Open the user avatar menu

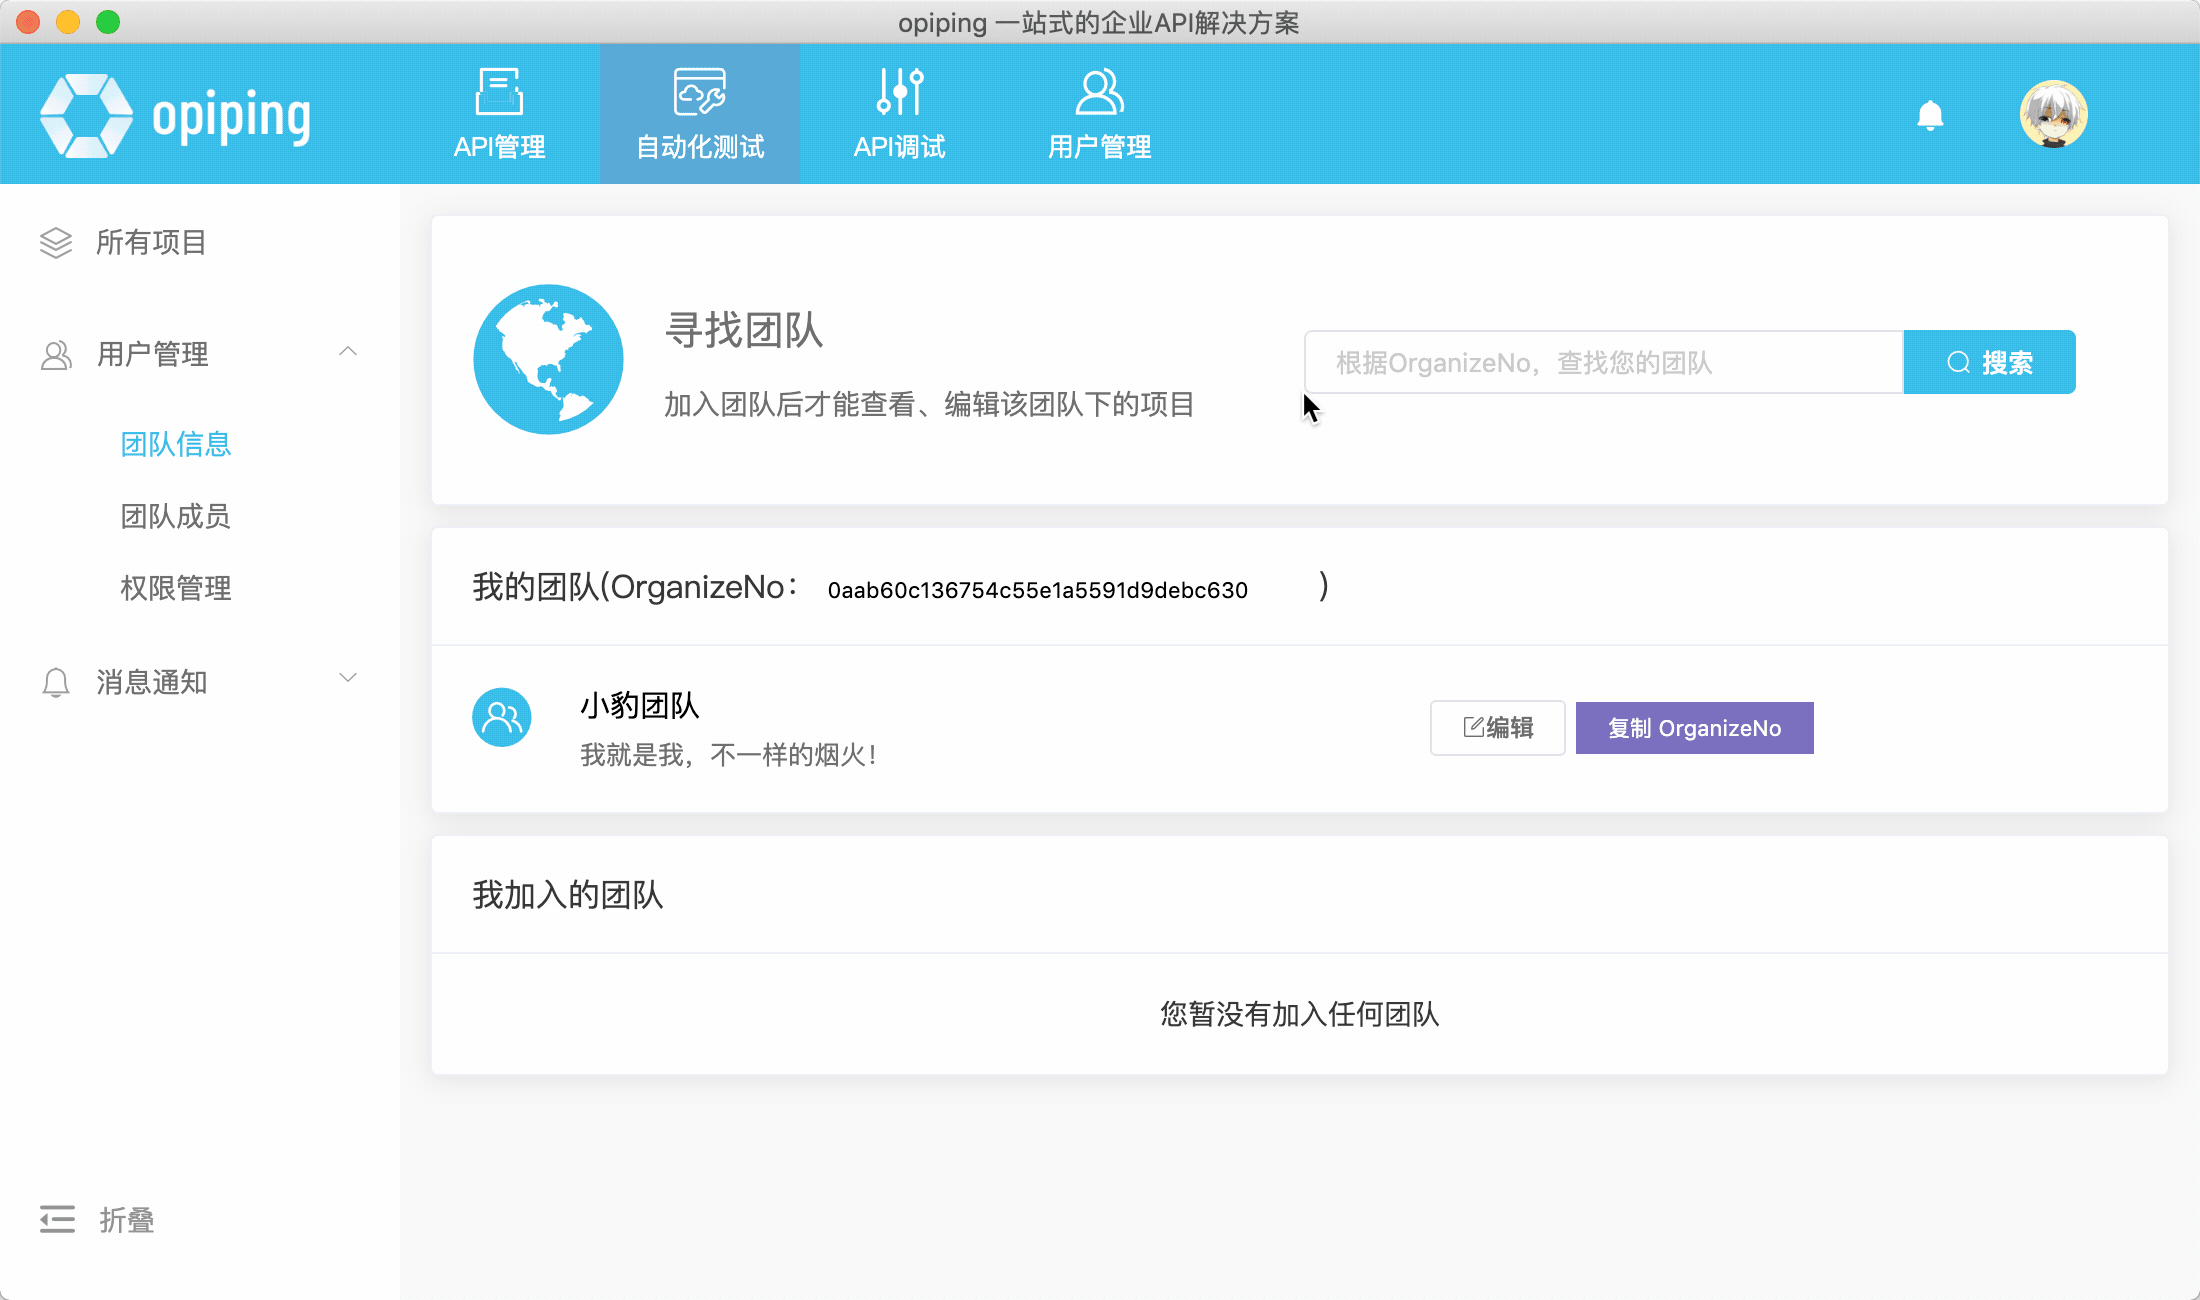point(2053,114)
